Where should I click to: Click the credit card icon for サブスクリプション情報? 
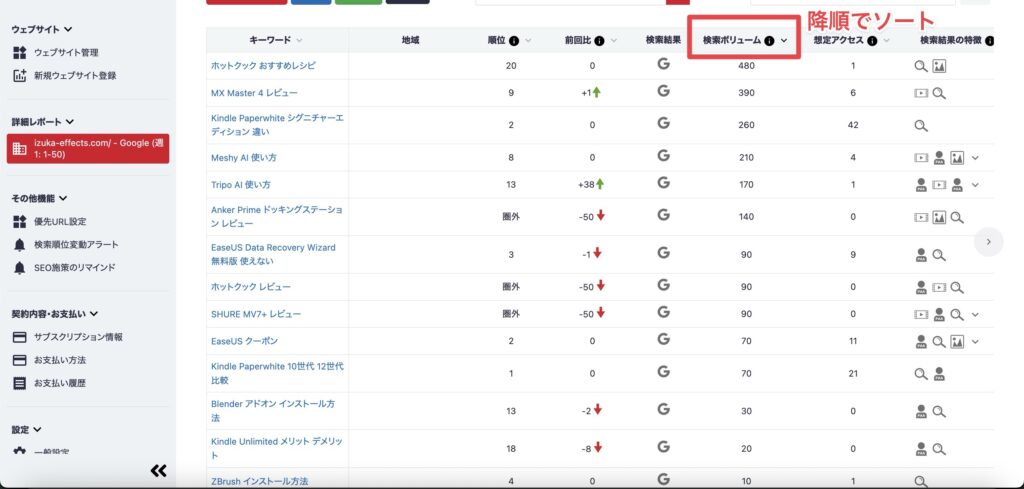19,337
